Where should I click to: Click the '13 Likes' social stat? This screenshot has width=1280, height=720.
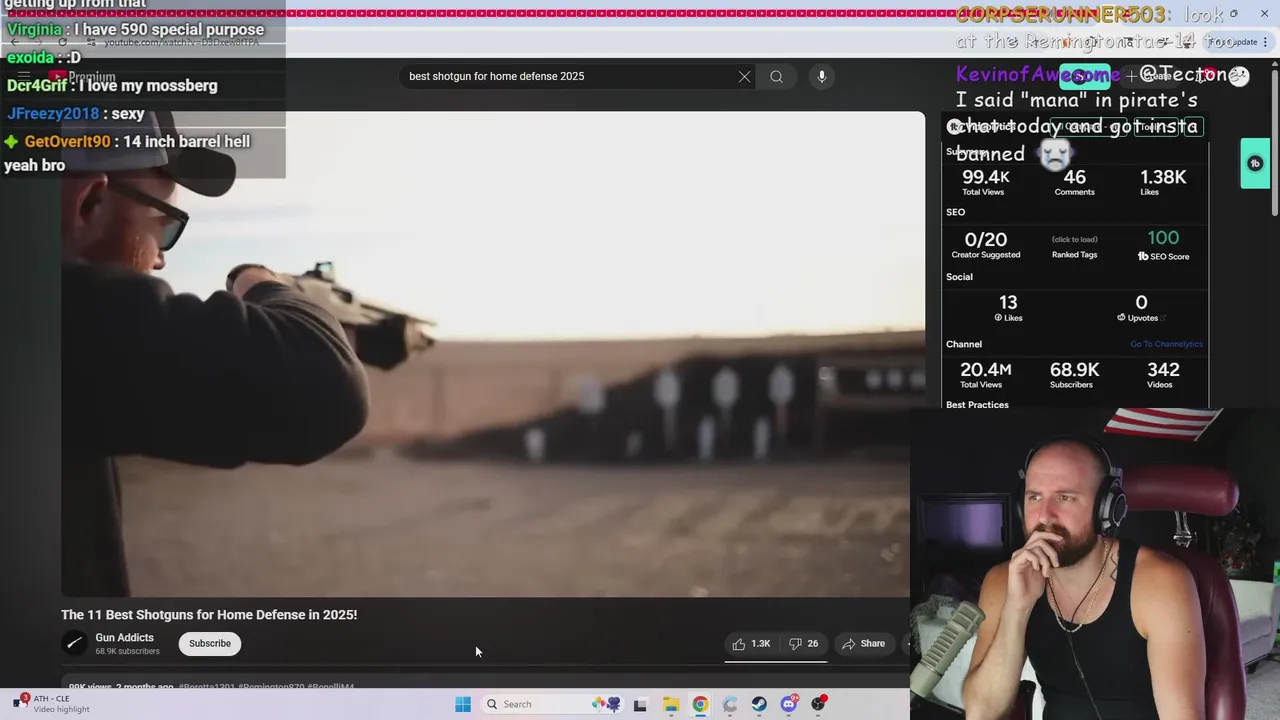[x=1008, y=307]
